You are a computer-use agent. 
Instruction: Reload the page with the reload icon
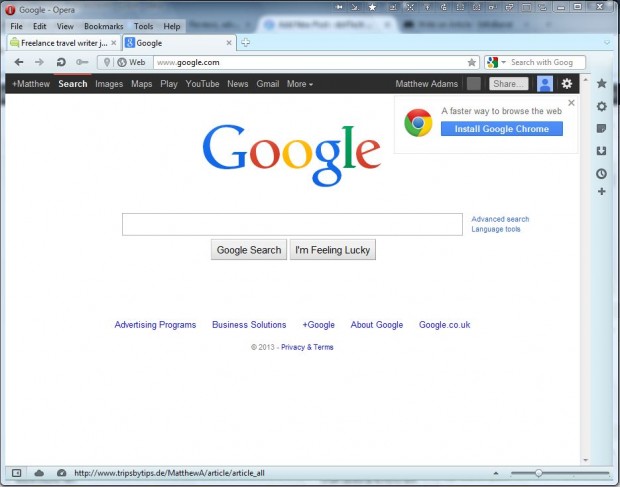pyautogui.click(x=61, y=62)
